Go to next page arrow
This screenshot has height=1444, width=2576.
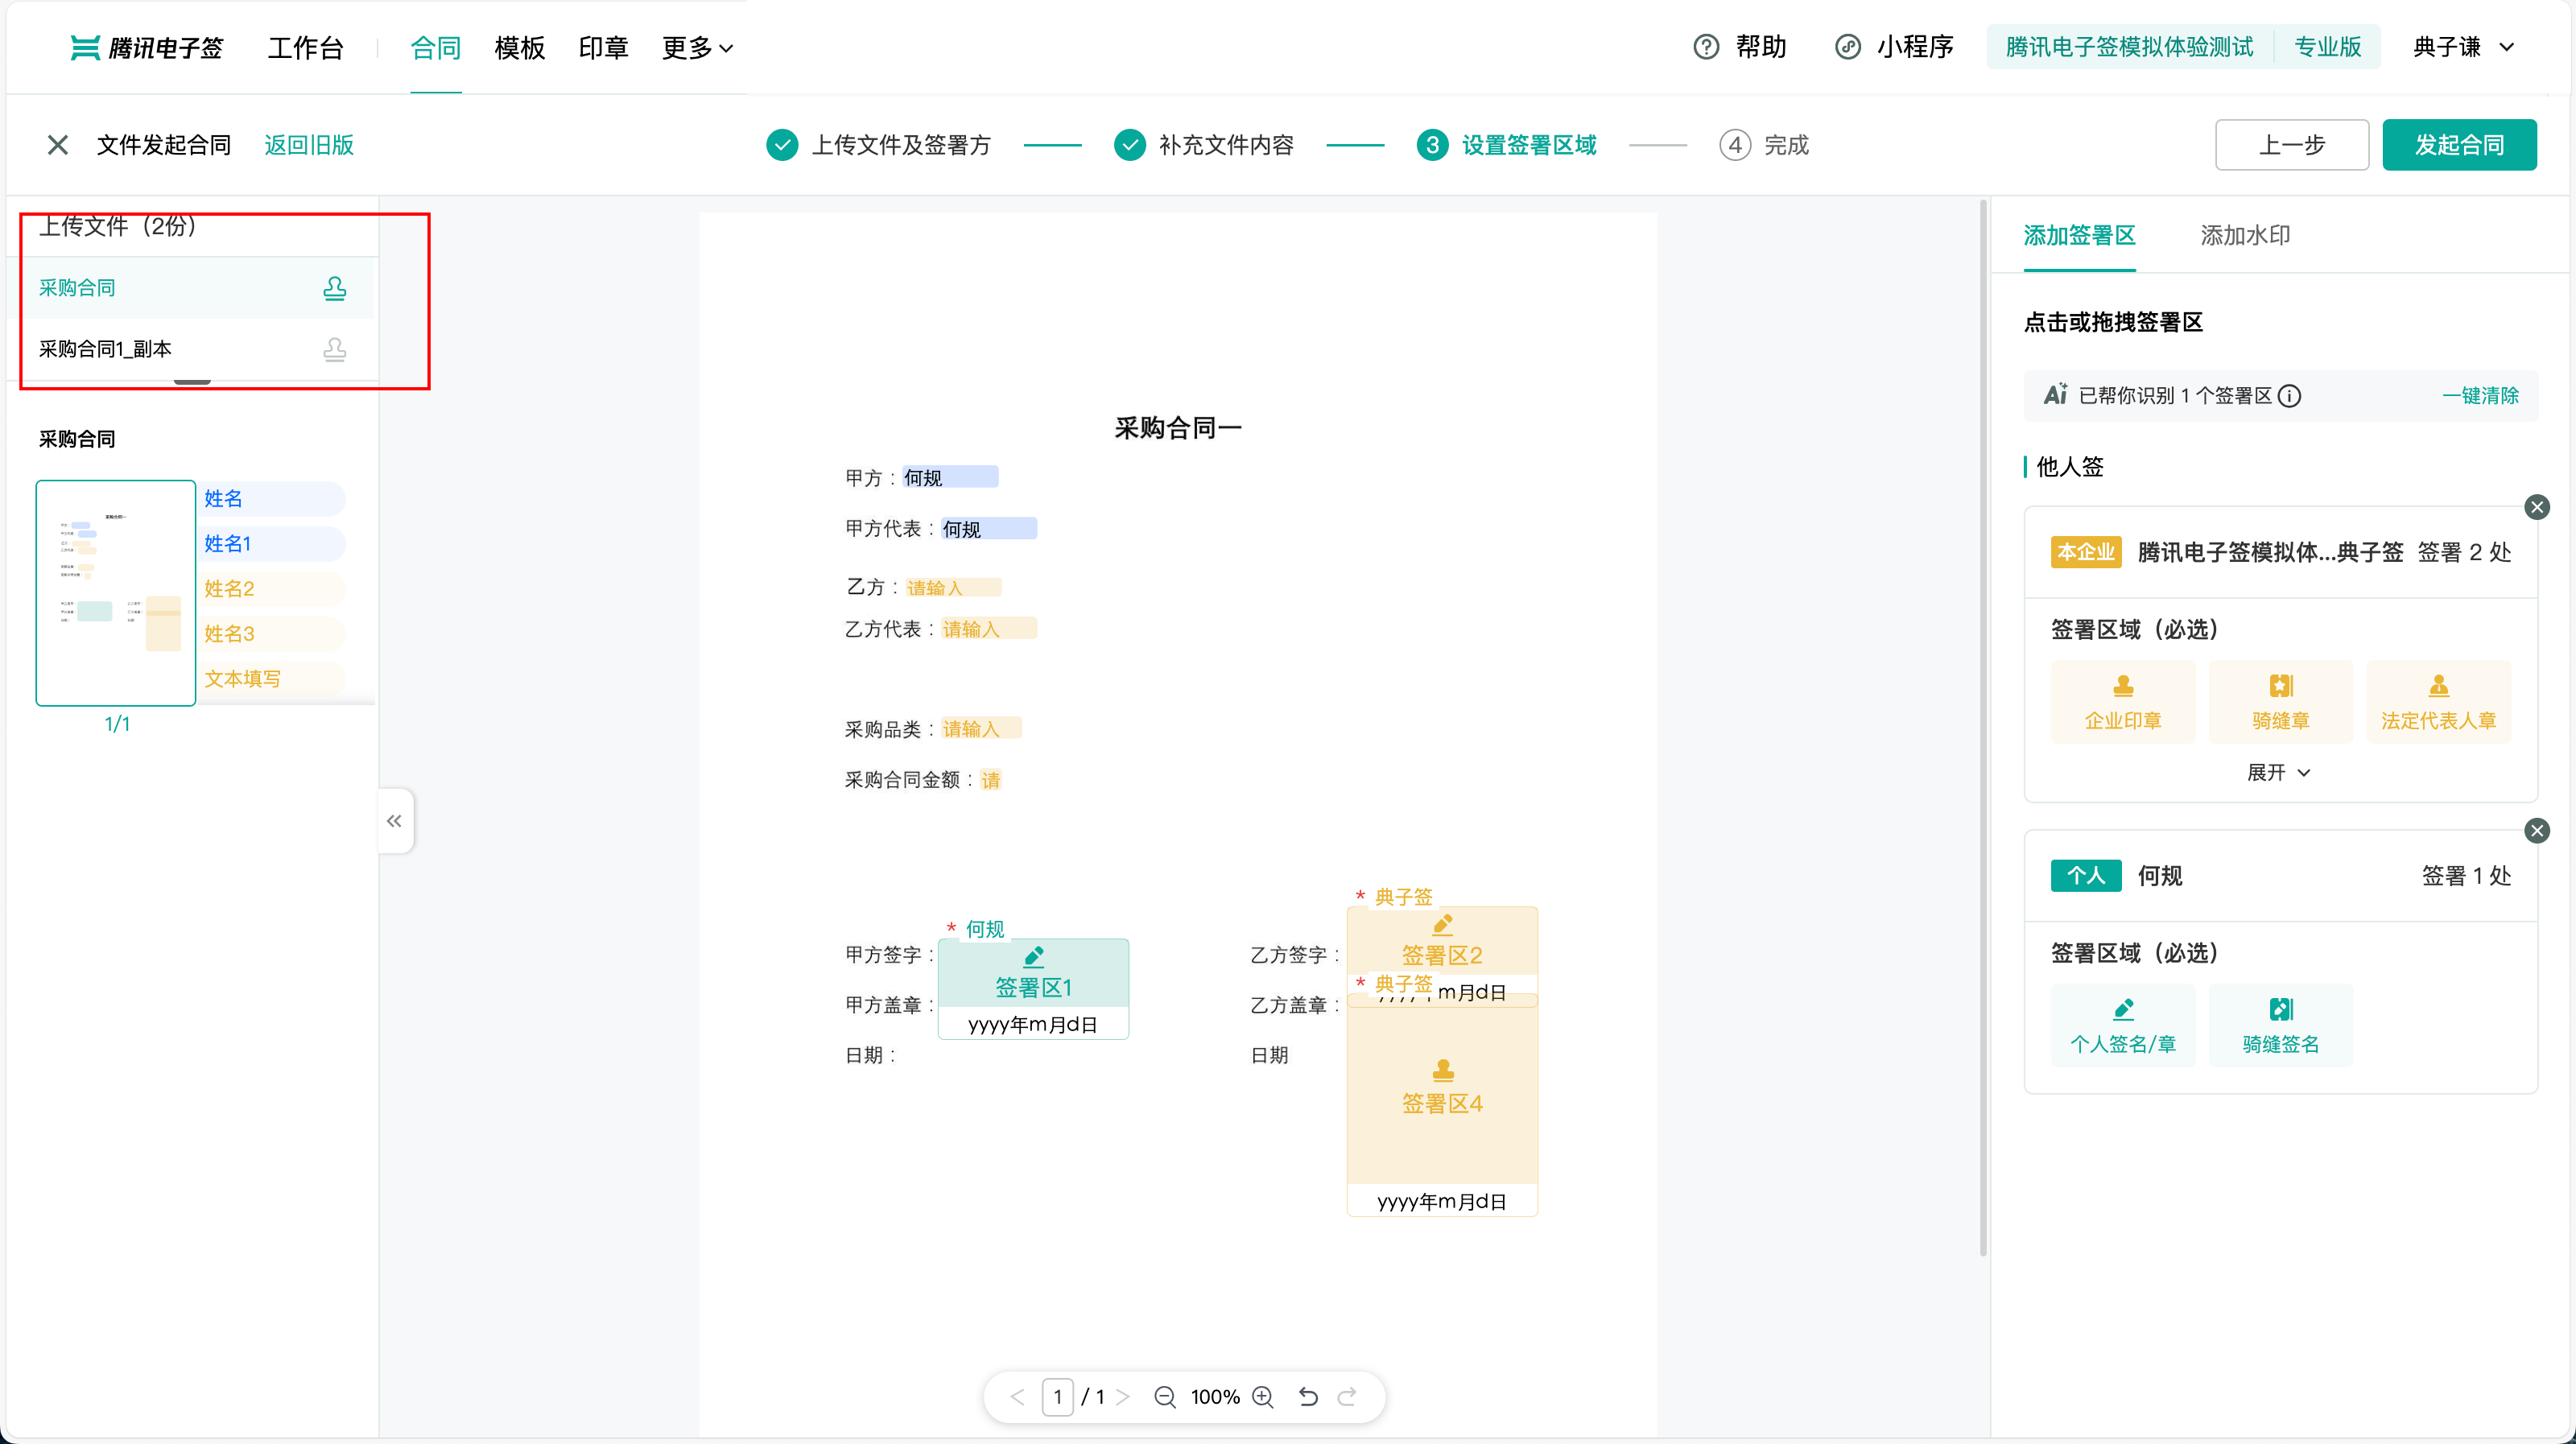click(x=1123, y=1397)
